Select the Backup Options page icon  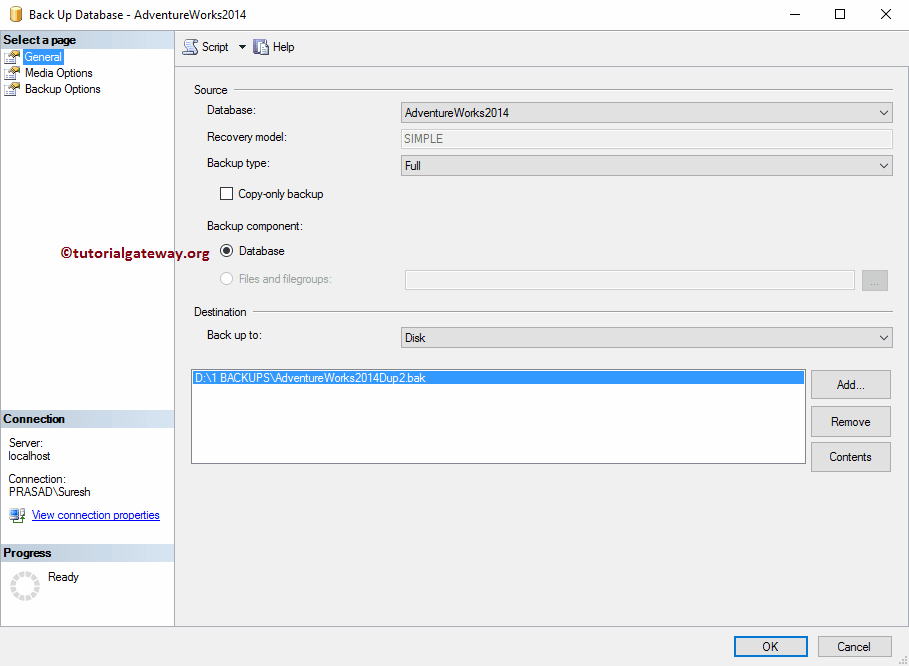(12, 89)
